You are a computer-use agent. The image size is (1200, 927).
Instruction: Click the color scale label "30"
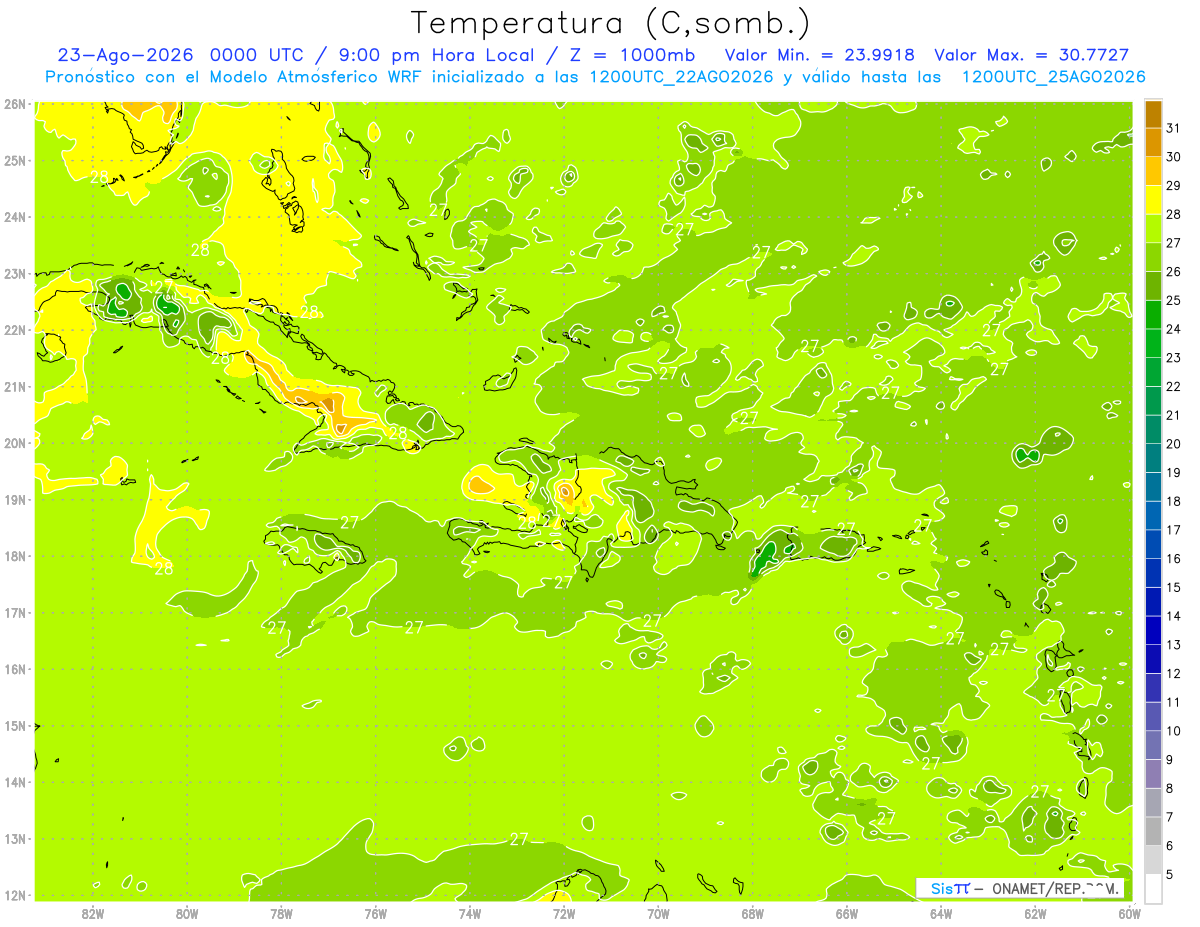pyautogui.click(x=1174, y=157)
